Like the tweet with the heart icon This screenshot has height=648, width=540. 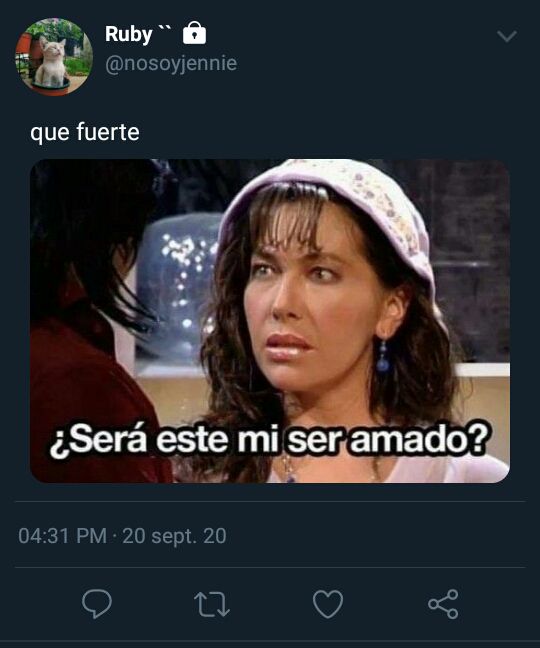click(328, 604)
